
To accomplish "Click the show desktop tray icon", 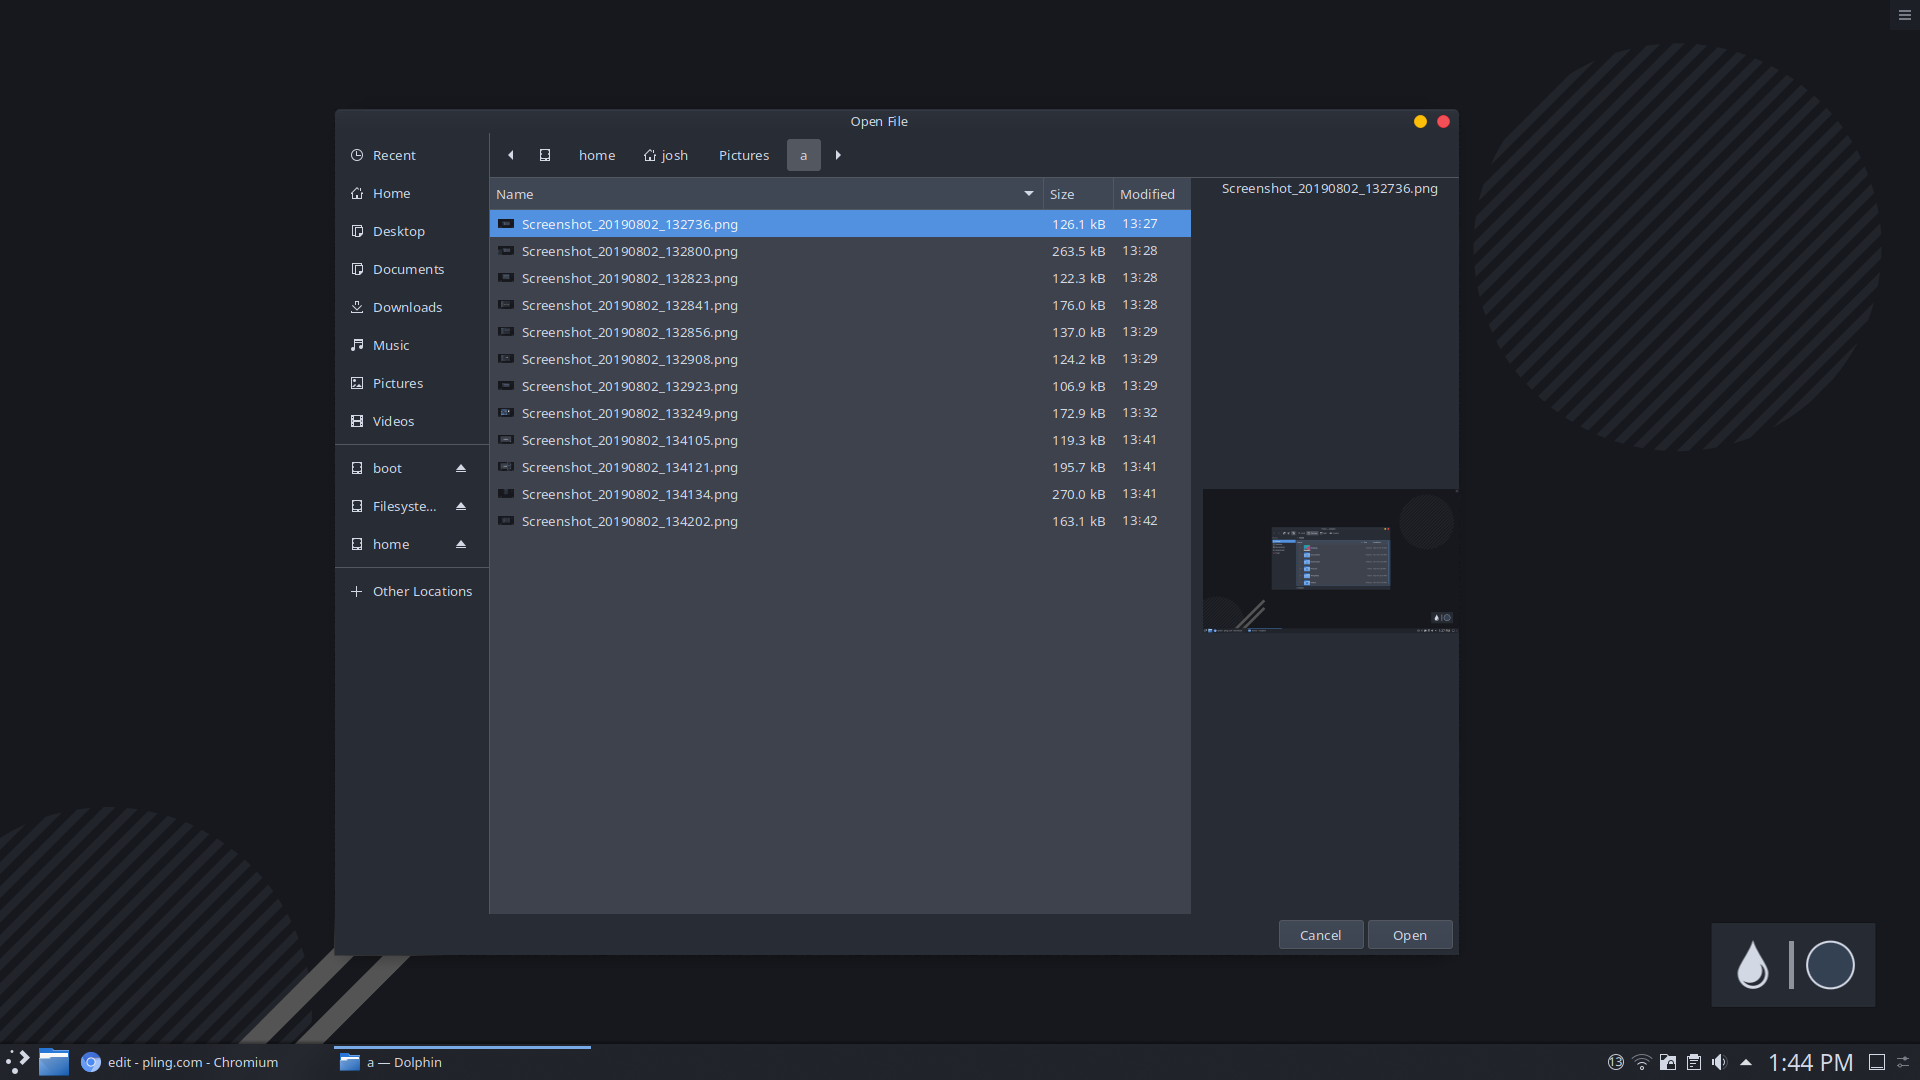I will (1877, 1062).
